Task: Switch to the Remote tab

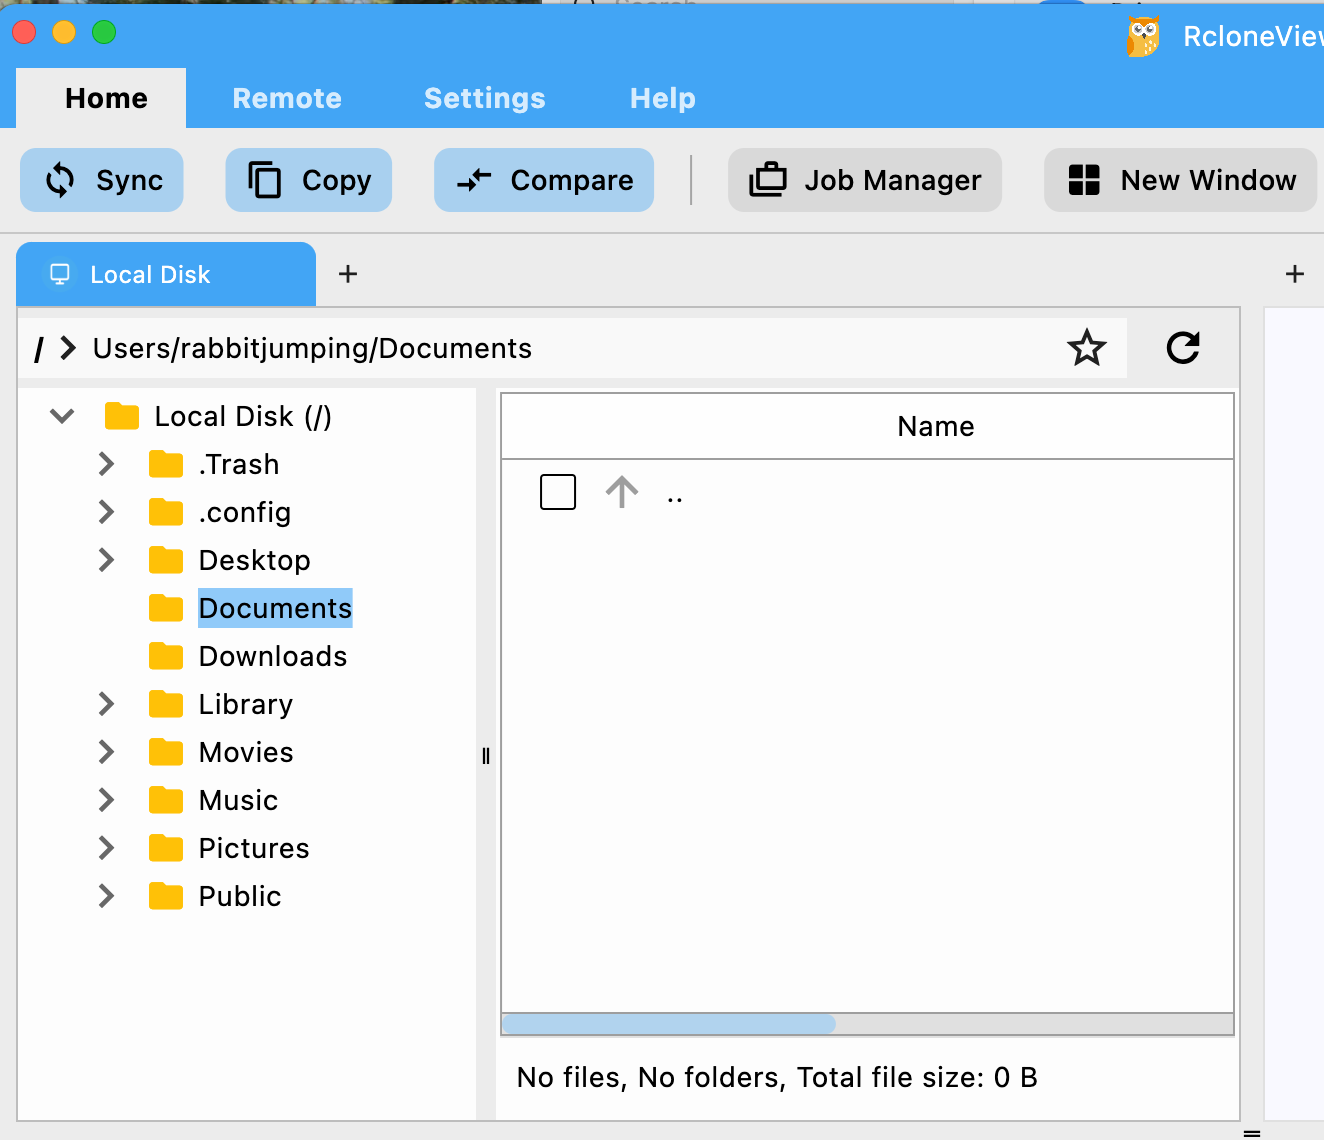Action: (287, 98)
